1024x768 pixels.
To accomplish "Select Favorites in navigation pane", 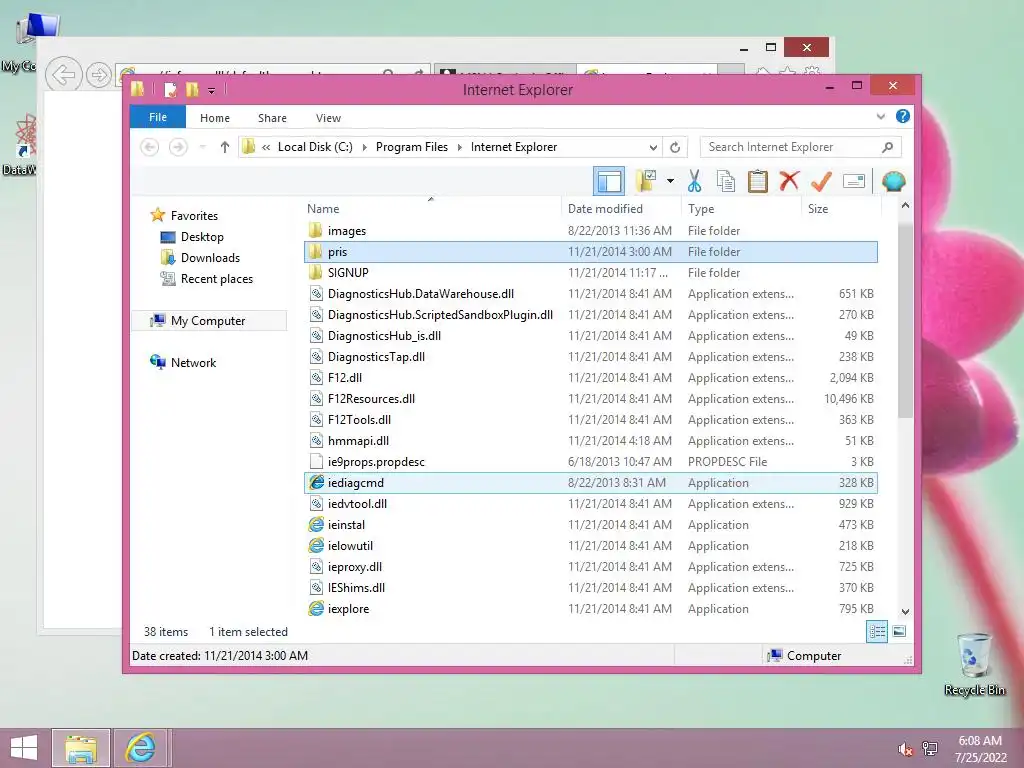I will tap(193, 216).
